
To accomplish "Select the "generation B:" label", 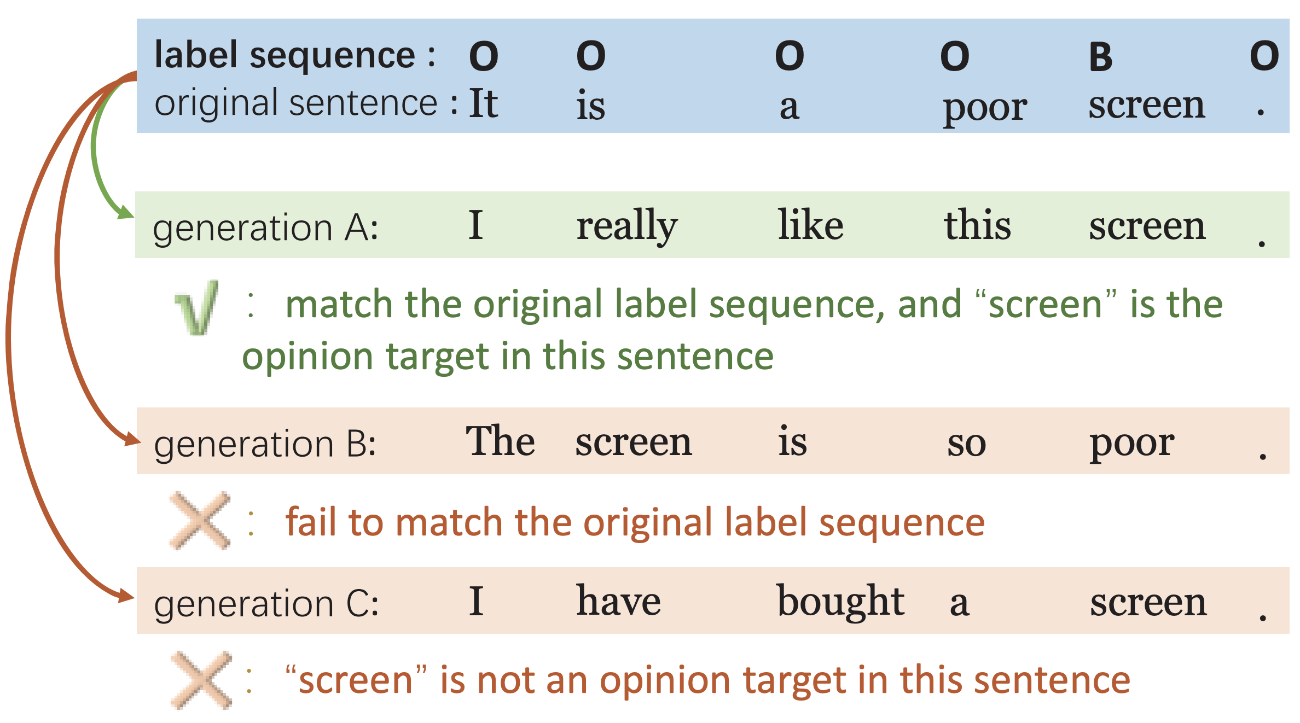I will pyautogui.click(x=264, y=443).
